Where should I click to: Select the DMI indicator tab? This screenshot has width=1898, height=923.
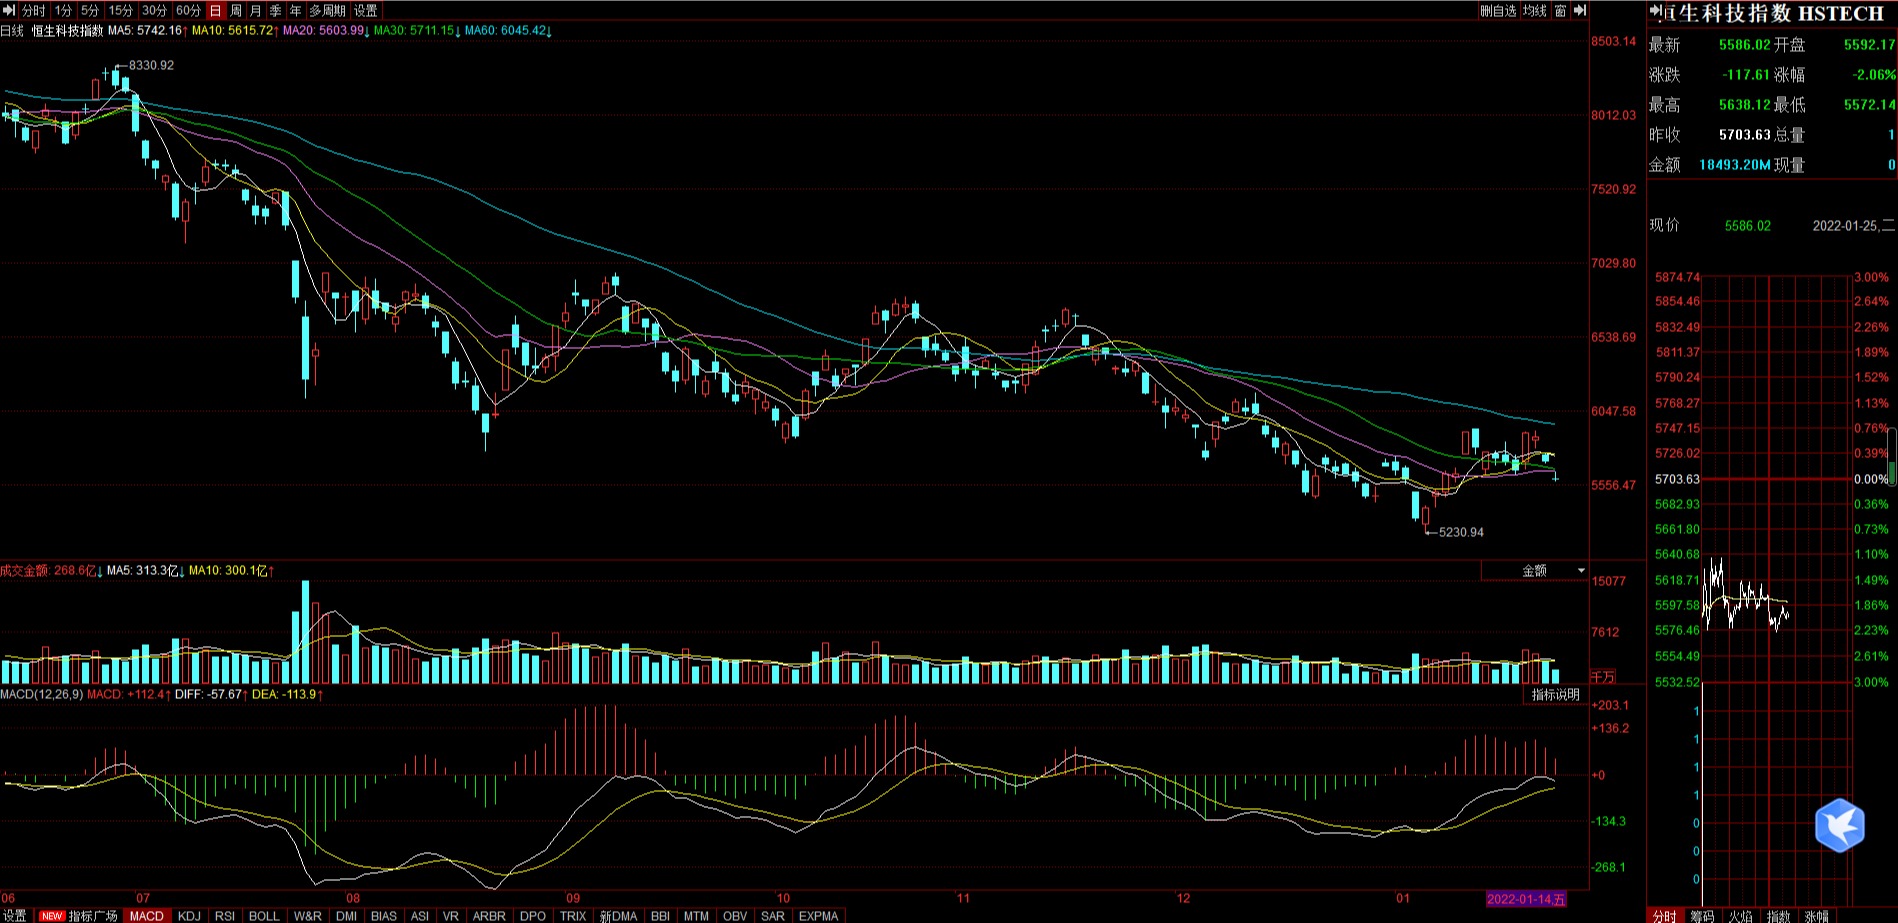[346, 916]
